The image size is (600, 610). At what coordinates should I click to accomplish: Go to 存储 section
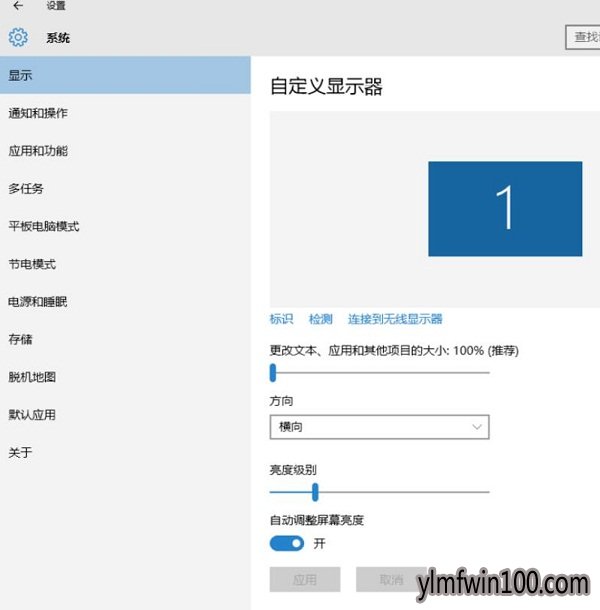[125, 339]
